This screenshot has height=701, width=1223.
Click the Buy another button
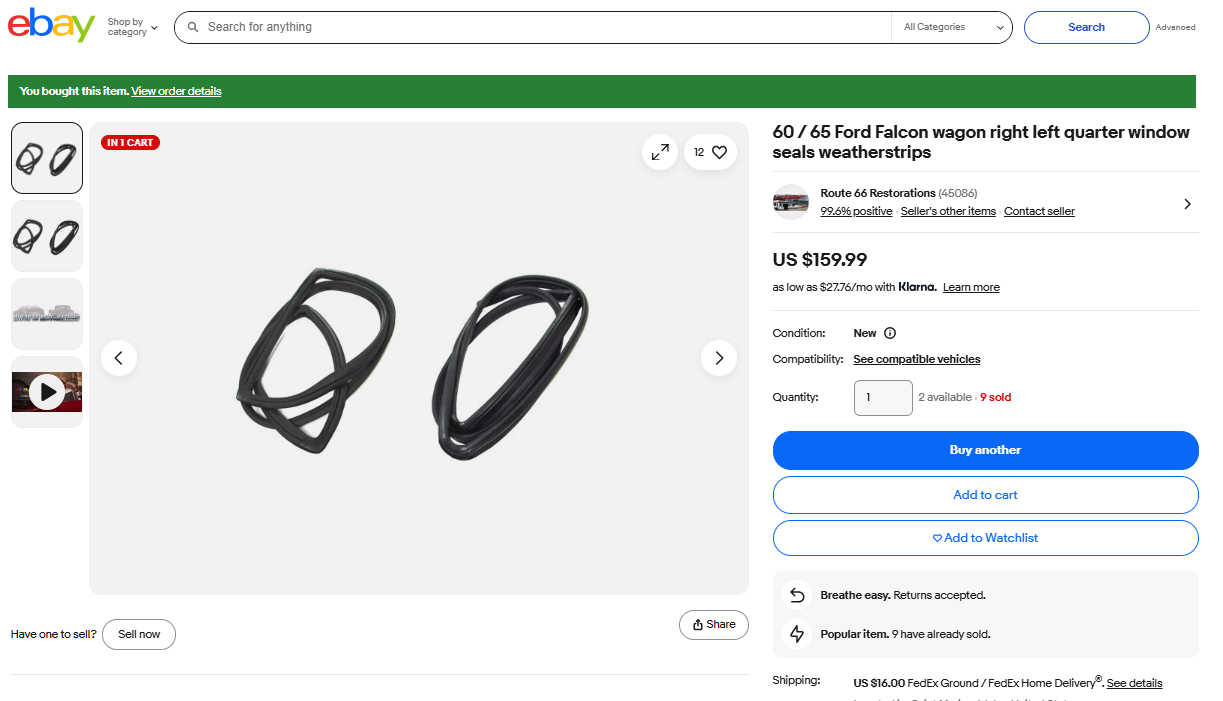pos(985,450)
